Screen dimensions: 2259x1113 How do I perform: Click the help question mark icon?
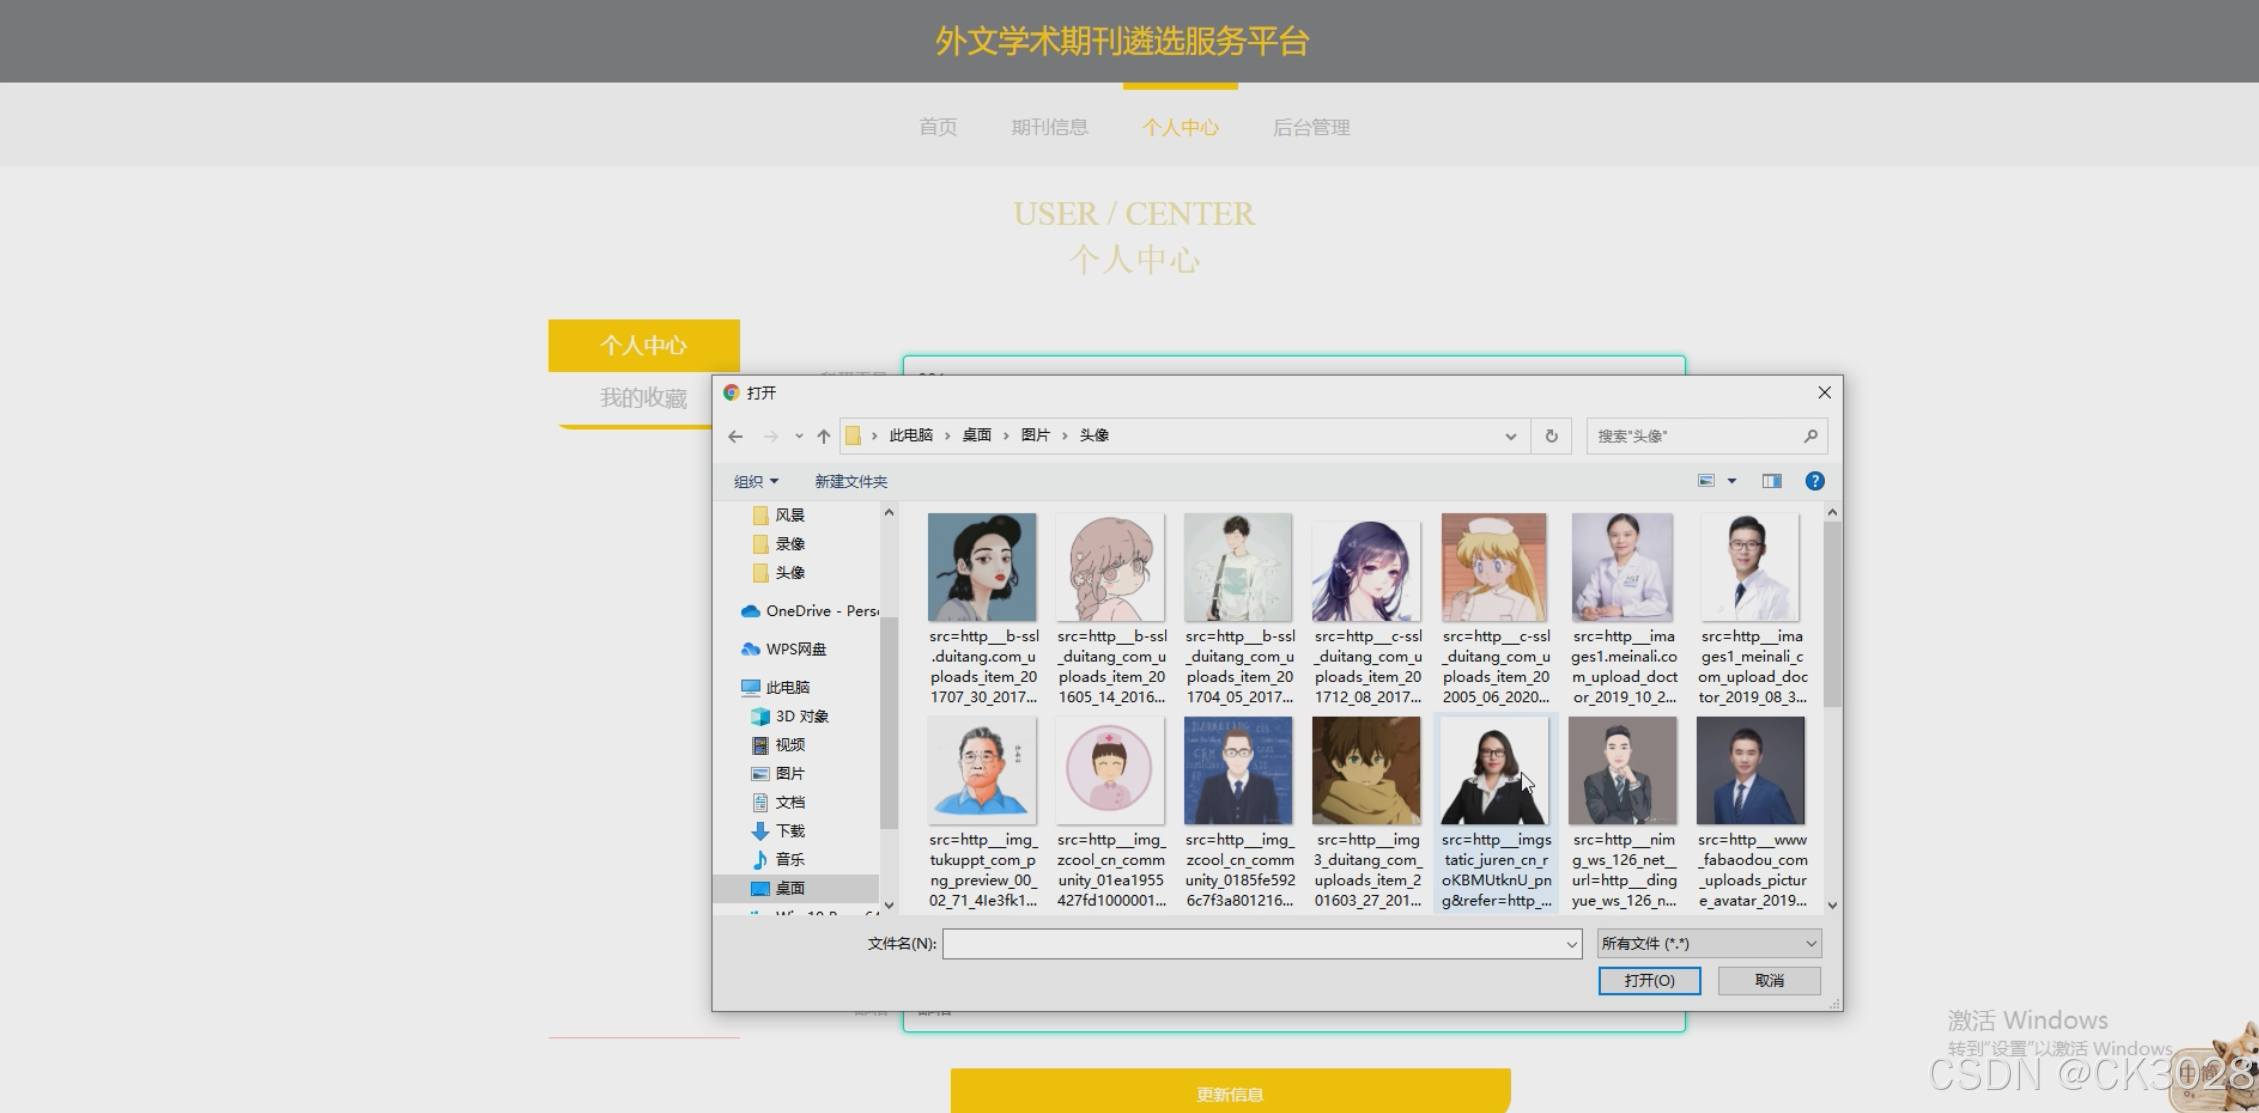point(1814,481)
